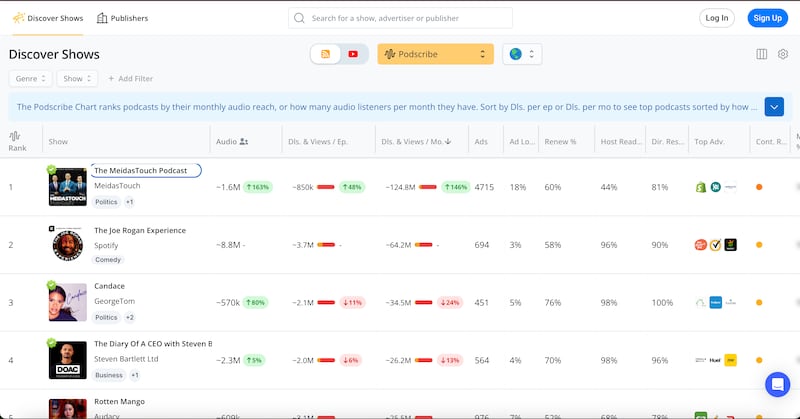Open the Genre filter dropdown
This screenshot has height=419, width=800.
pos(31,79)
